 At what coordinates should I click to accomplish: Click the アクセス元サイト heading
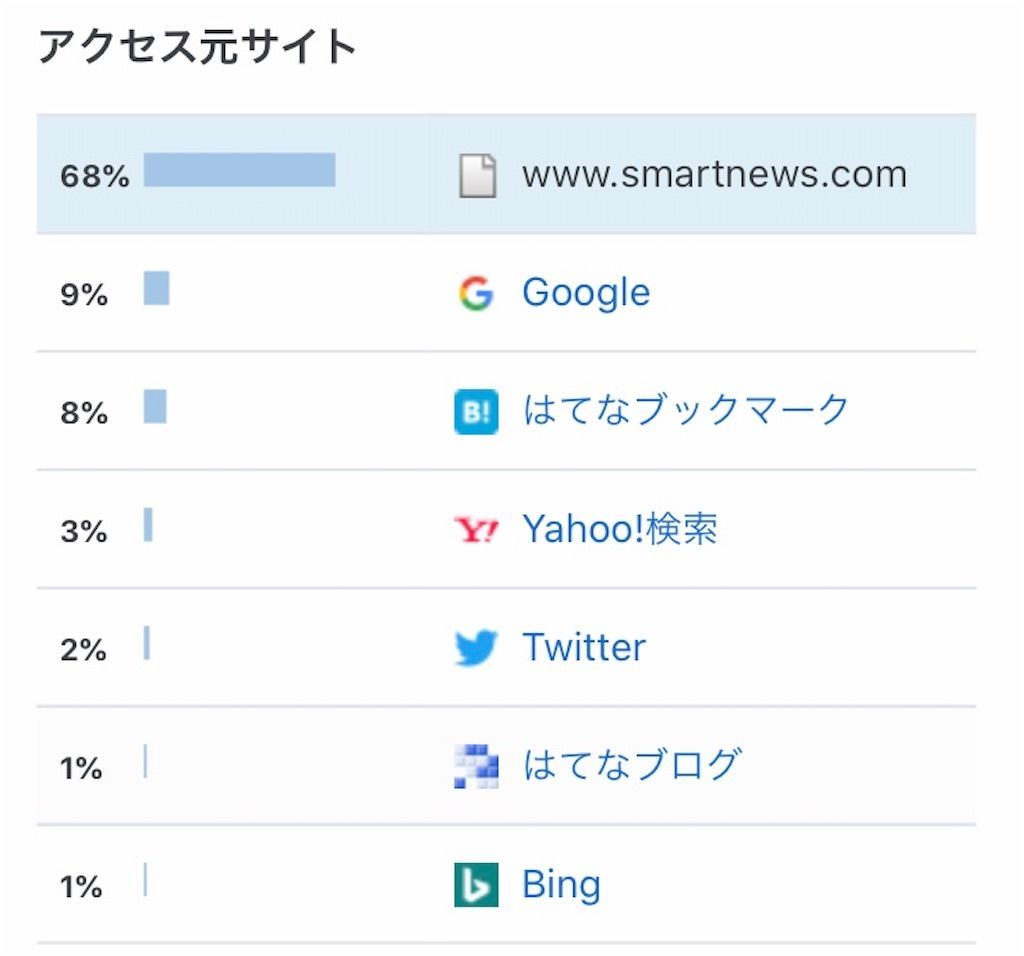[x=197, y=46]
